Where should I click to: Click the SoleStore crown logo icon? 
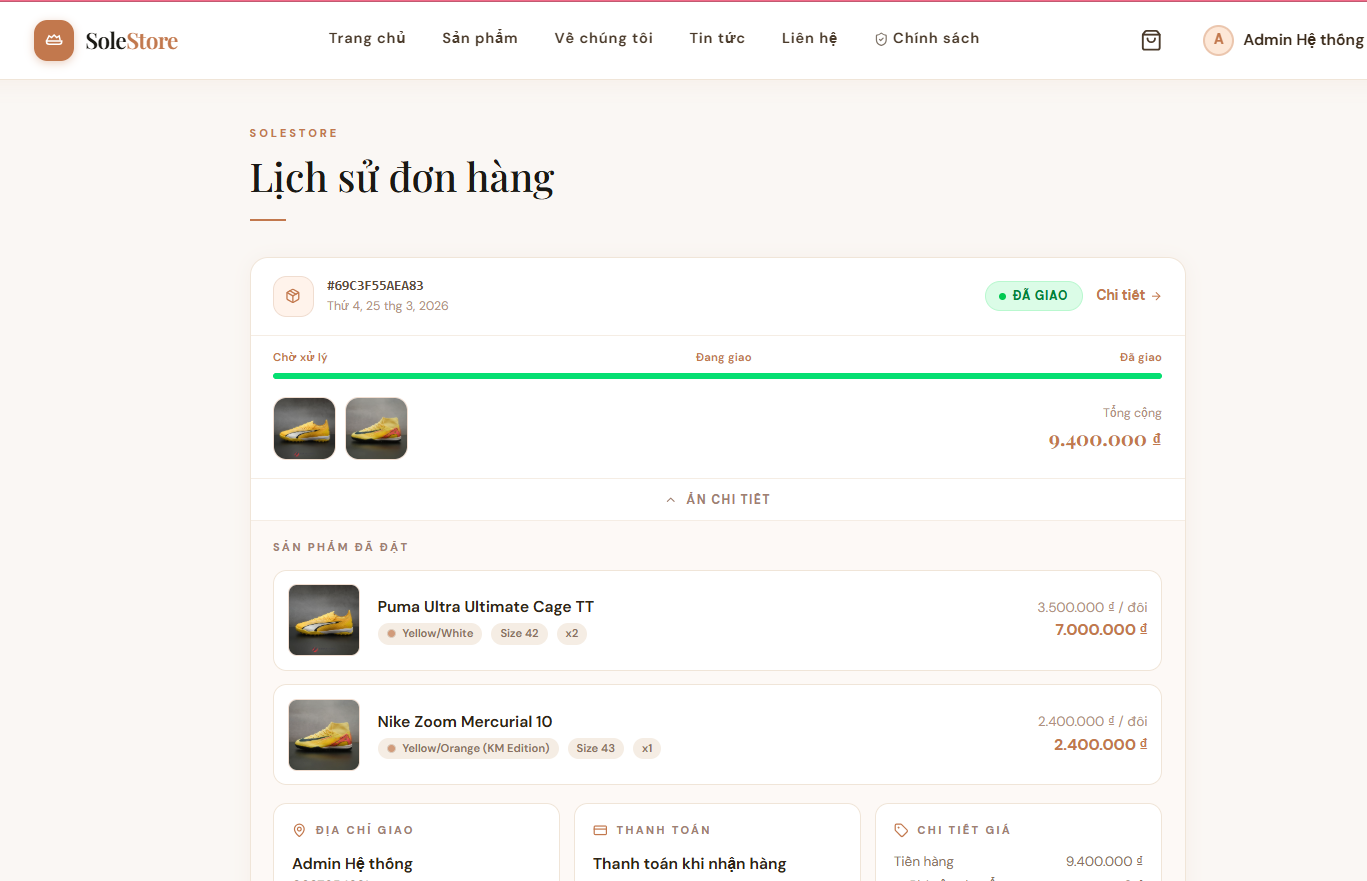(54, 40)
